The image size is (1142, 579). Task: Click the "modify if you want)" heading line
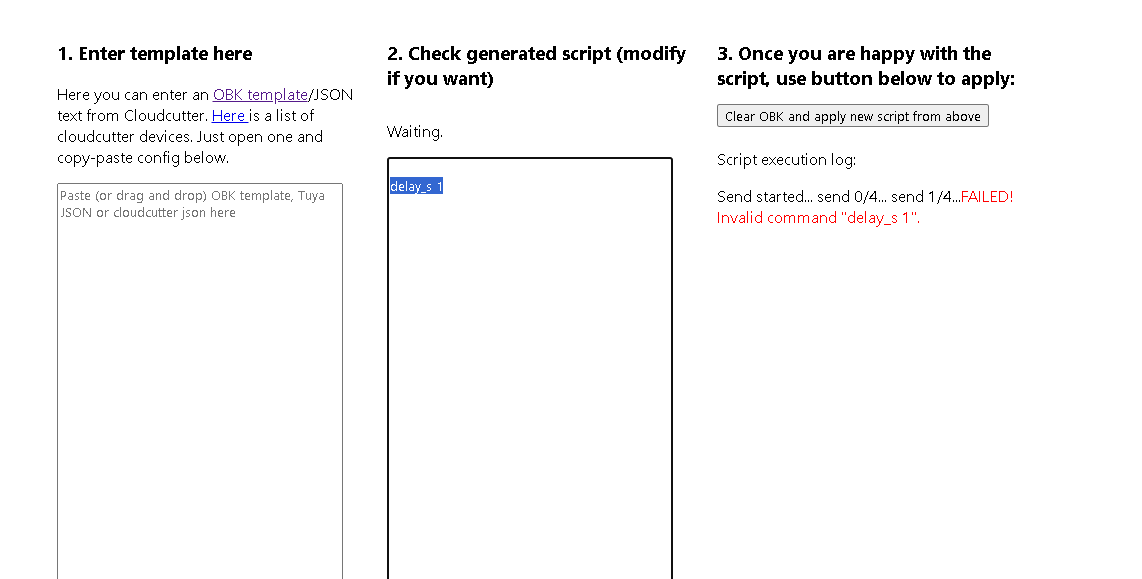click(440, 79)
